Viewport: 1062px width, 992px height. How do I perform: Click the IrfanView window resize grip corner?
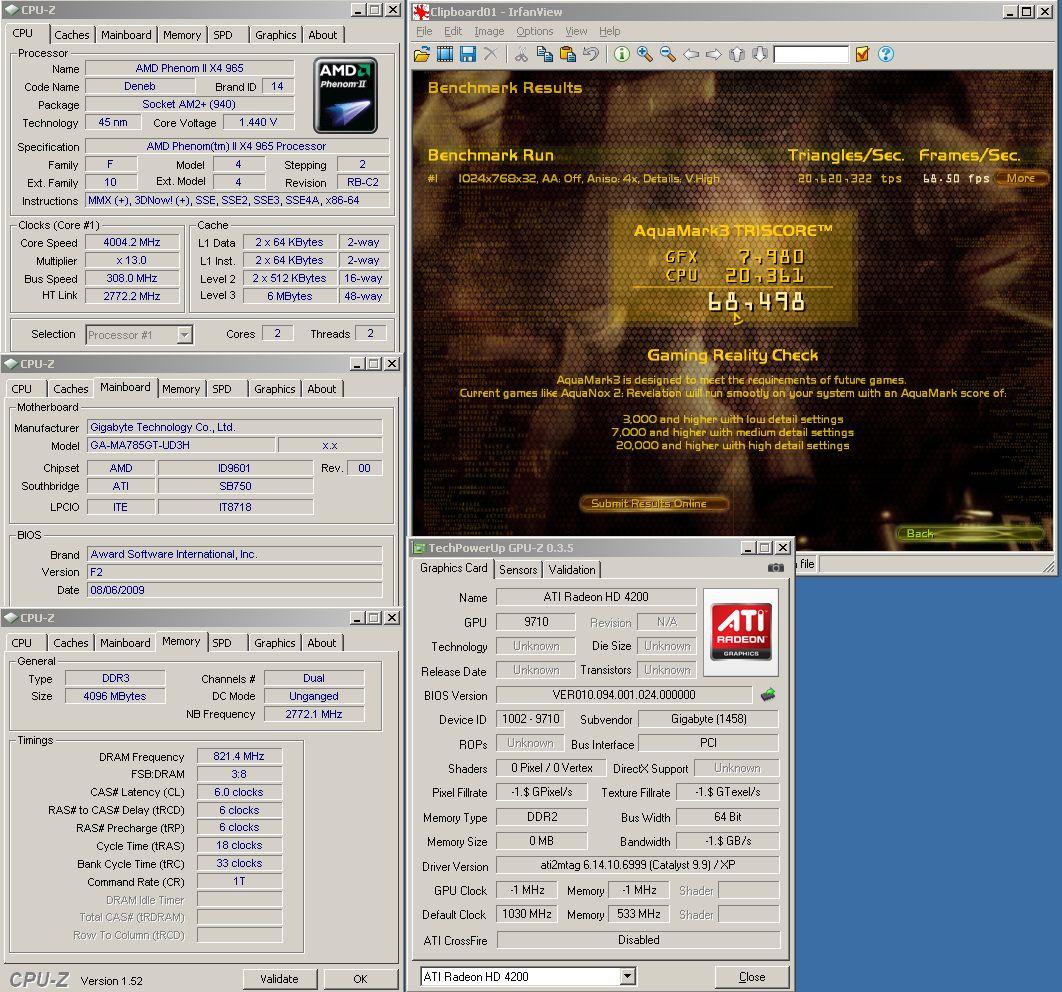(x=1049, y=567)
